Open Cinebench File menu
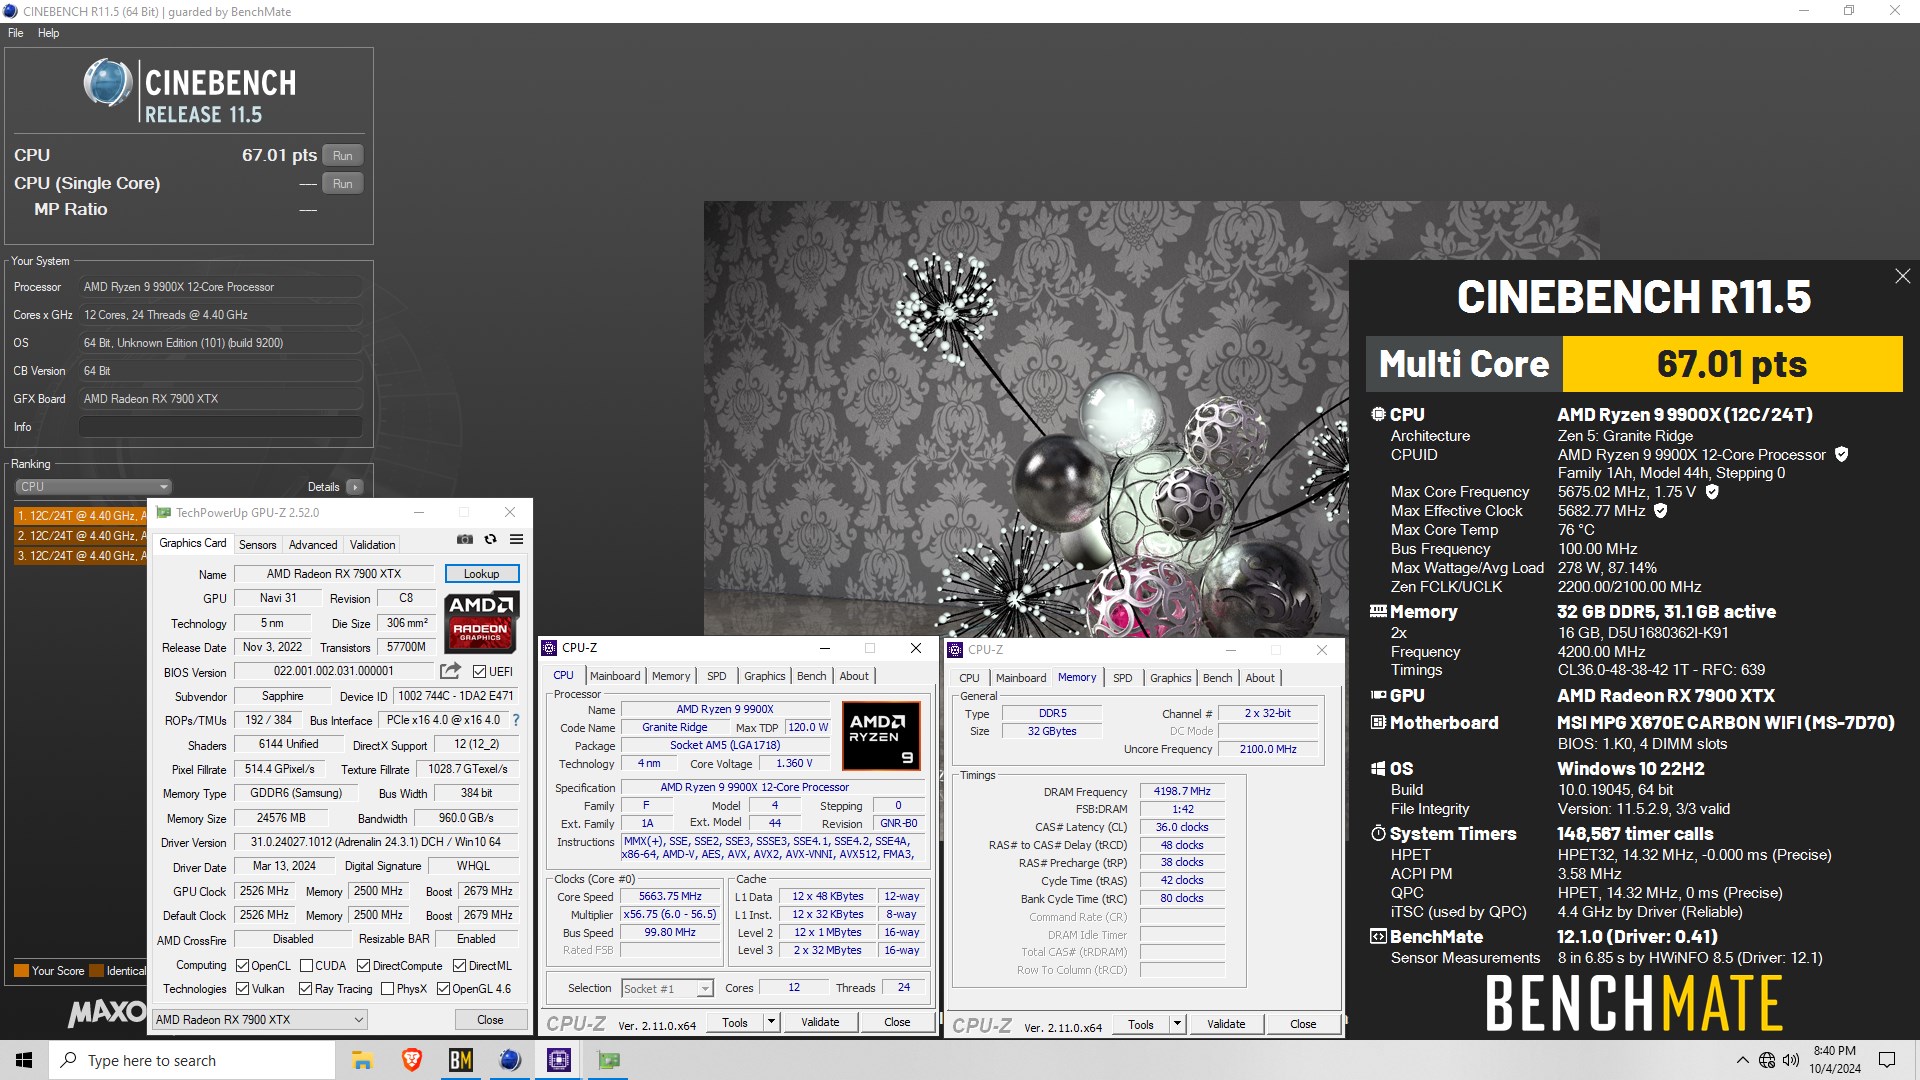The image size is (1920, 1080). click(x=16, y=33)
